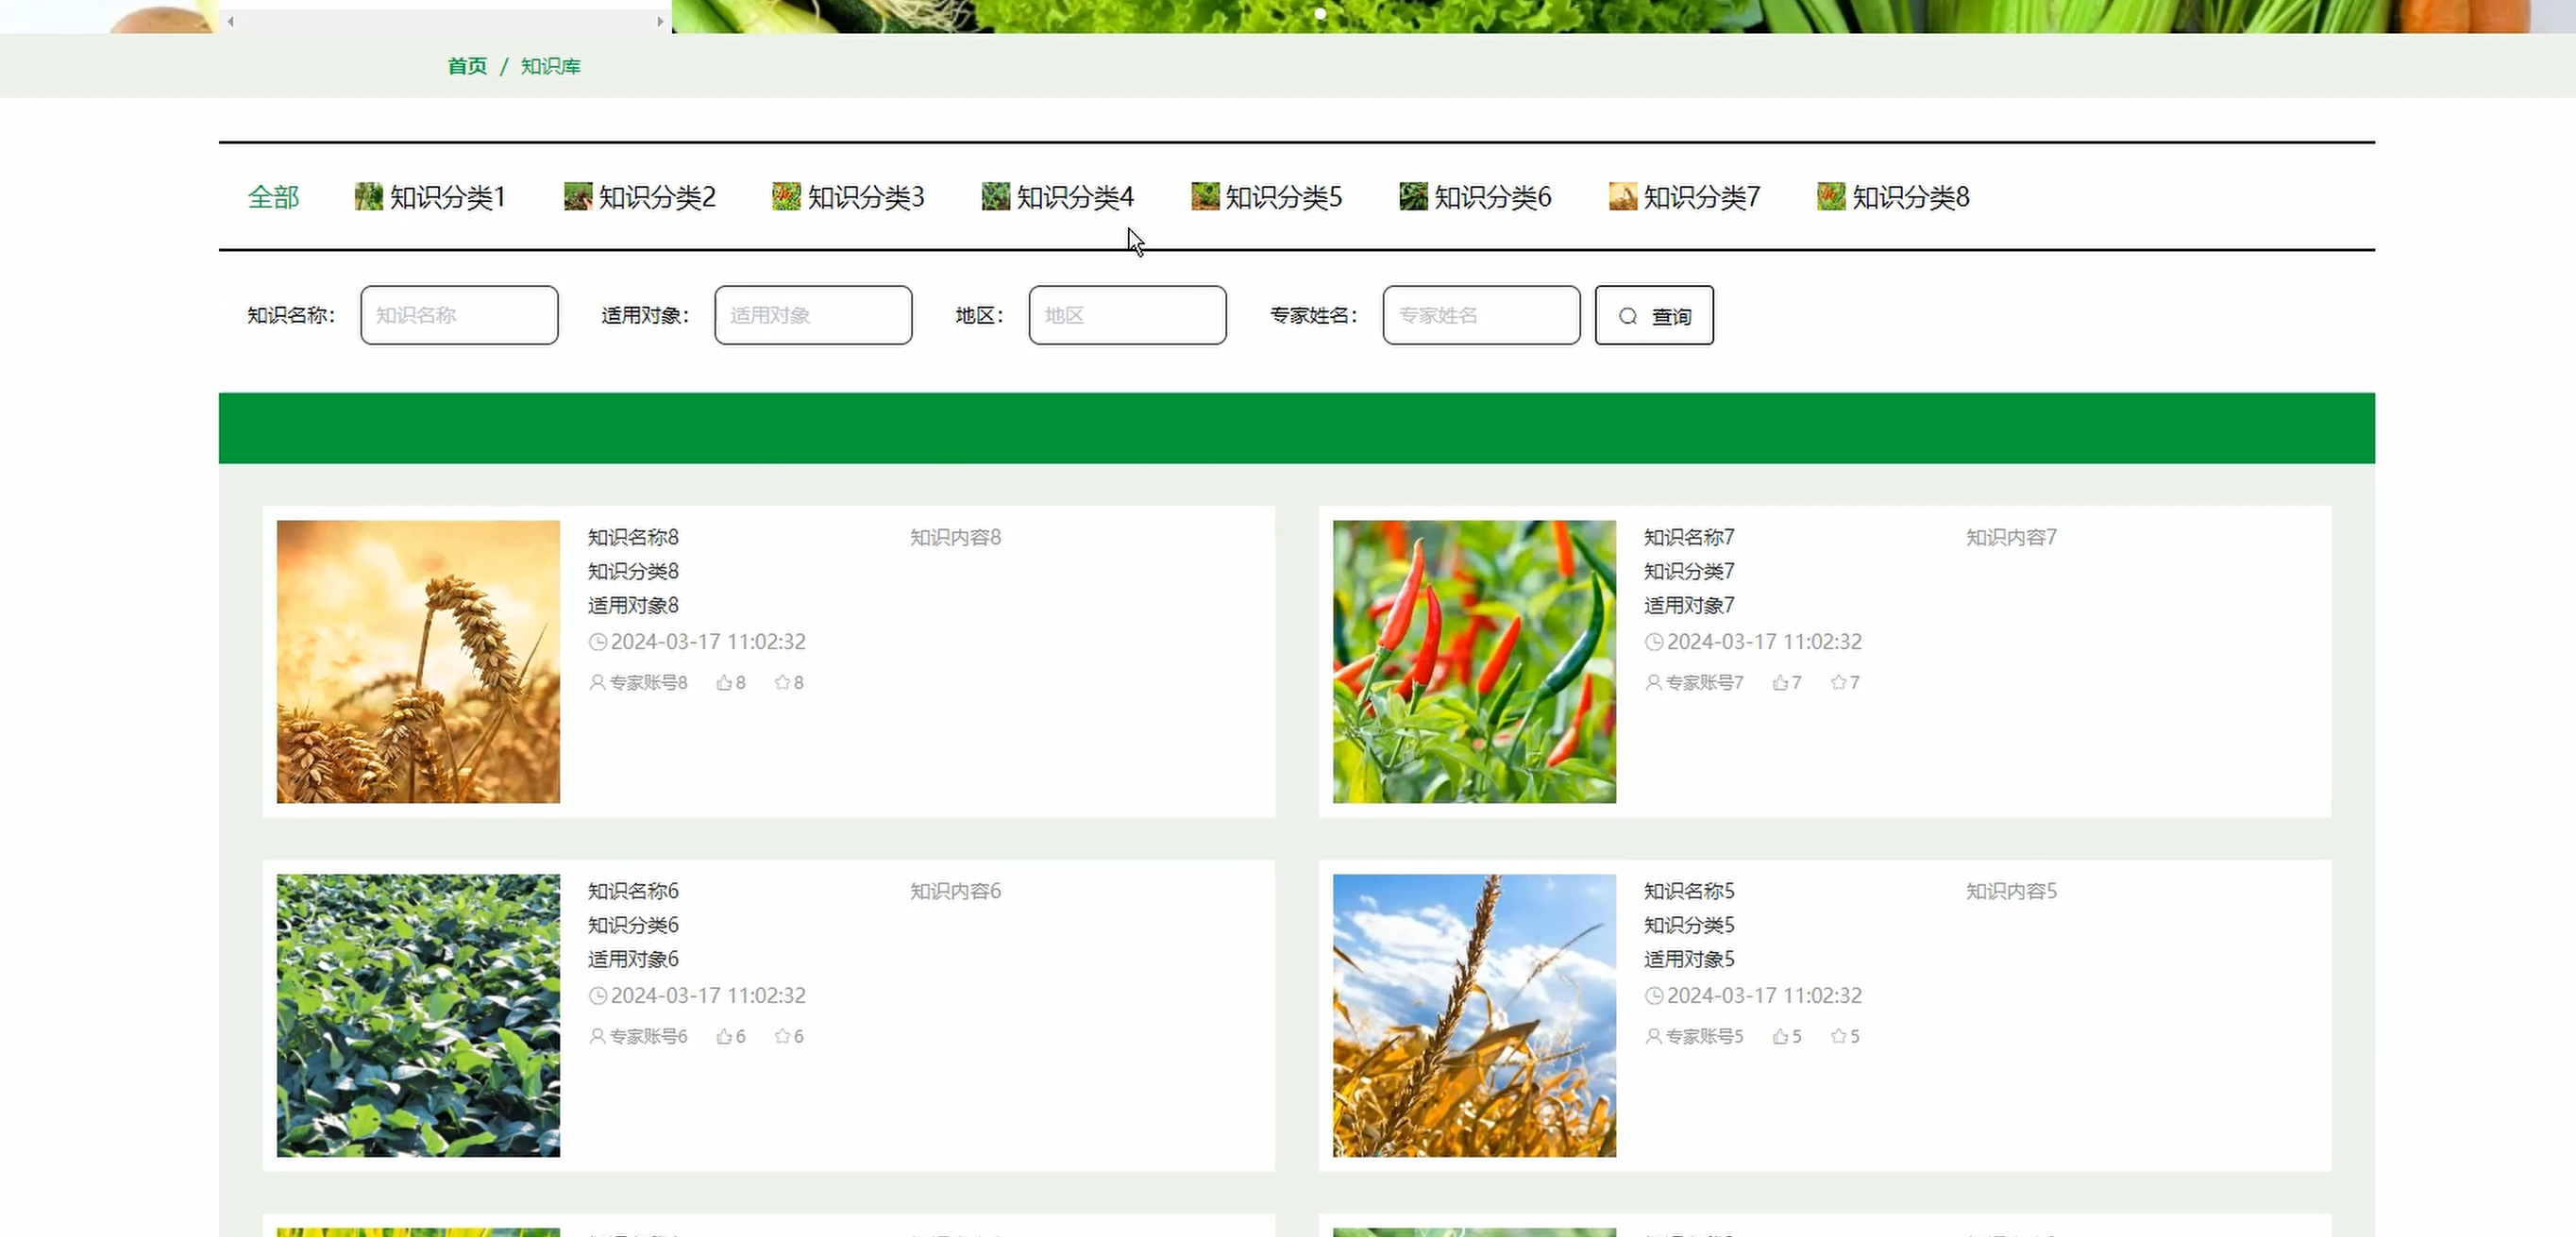The width and height of the screenshot is (2576, 1237).
Task: Click user icon beside 专家账号8
Action: 597,683
